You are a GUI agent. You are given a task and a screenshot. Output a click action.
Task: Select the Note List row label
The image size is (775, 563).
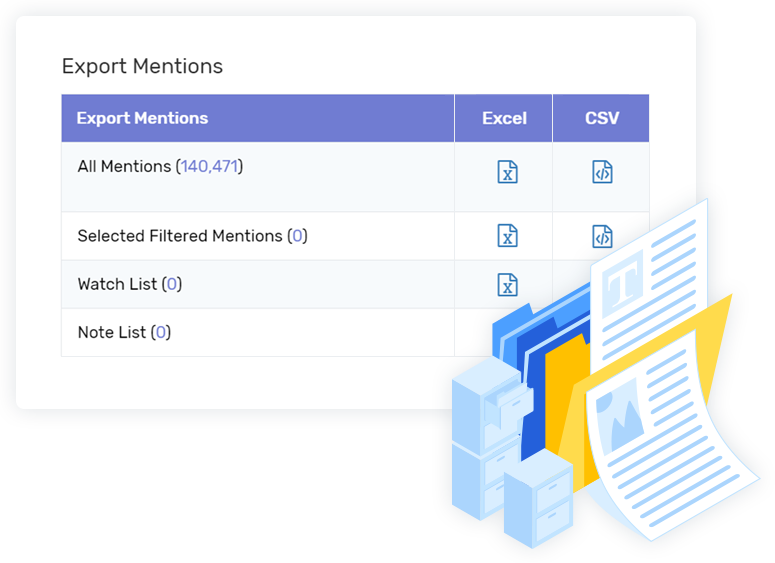point(112,332)
